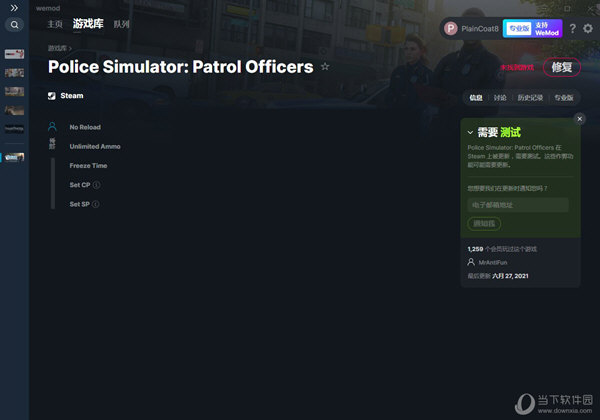Select the Freeze Time cheat
Screen dimensions: 600x420
(x=88, y=166)
